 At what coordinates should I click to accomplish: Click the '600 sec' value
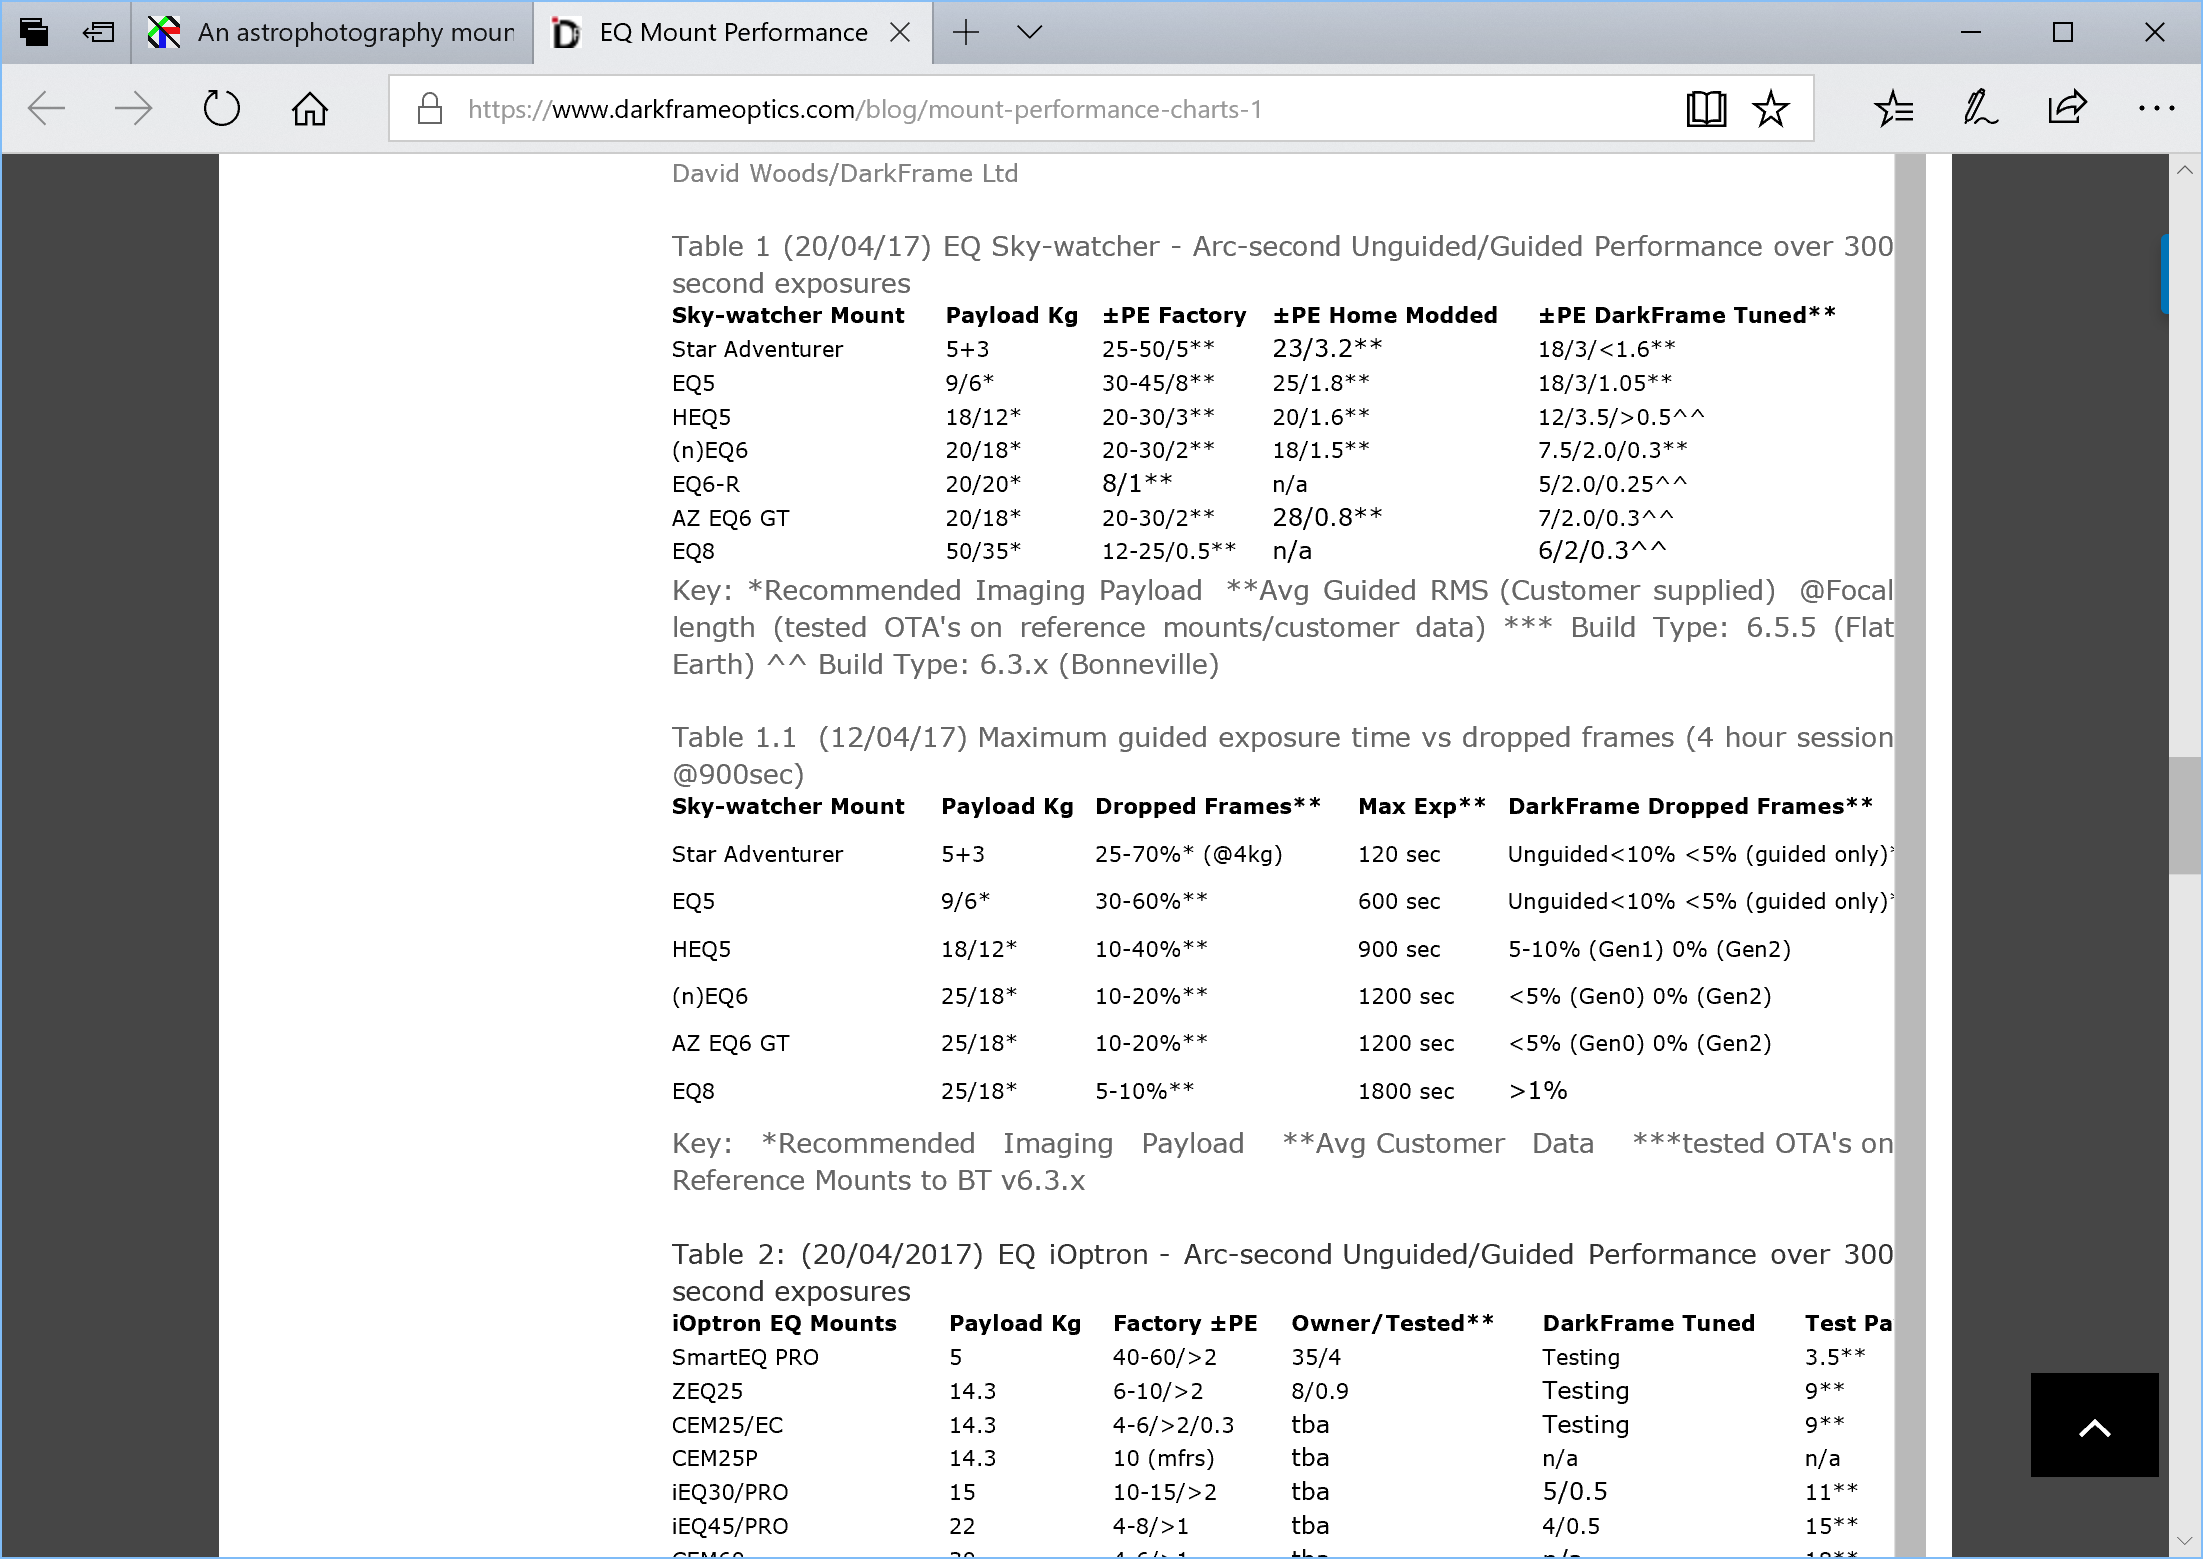(1399, 901)
